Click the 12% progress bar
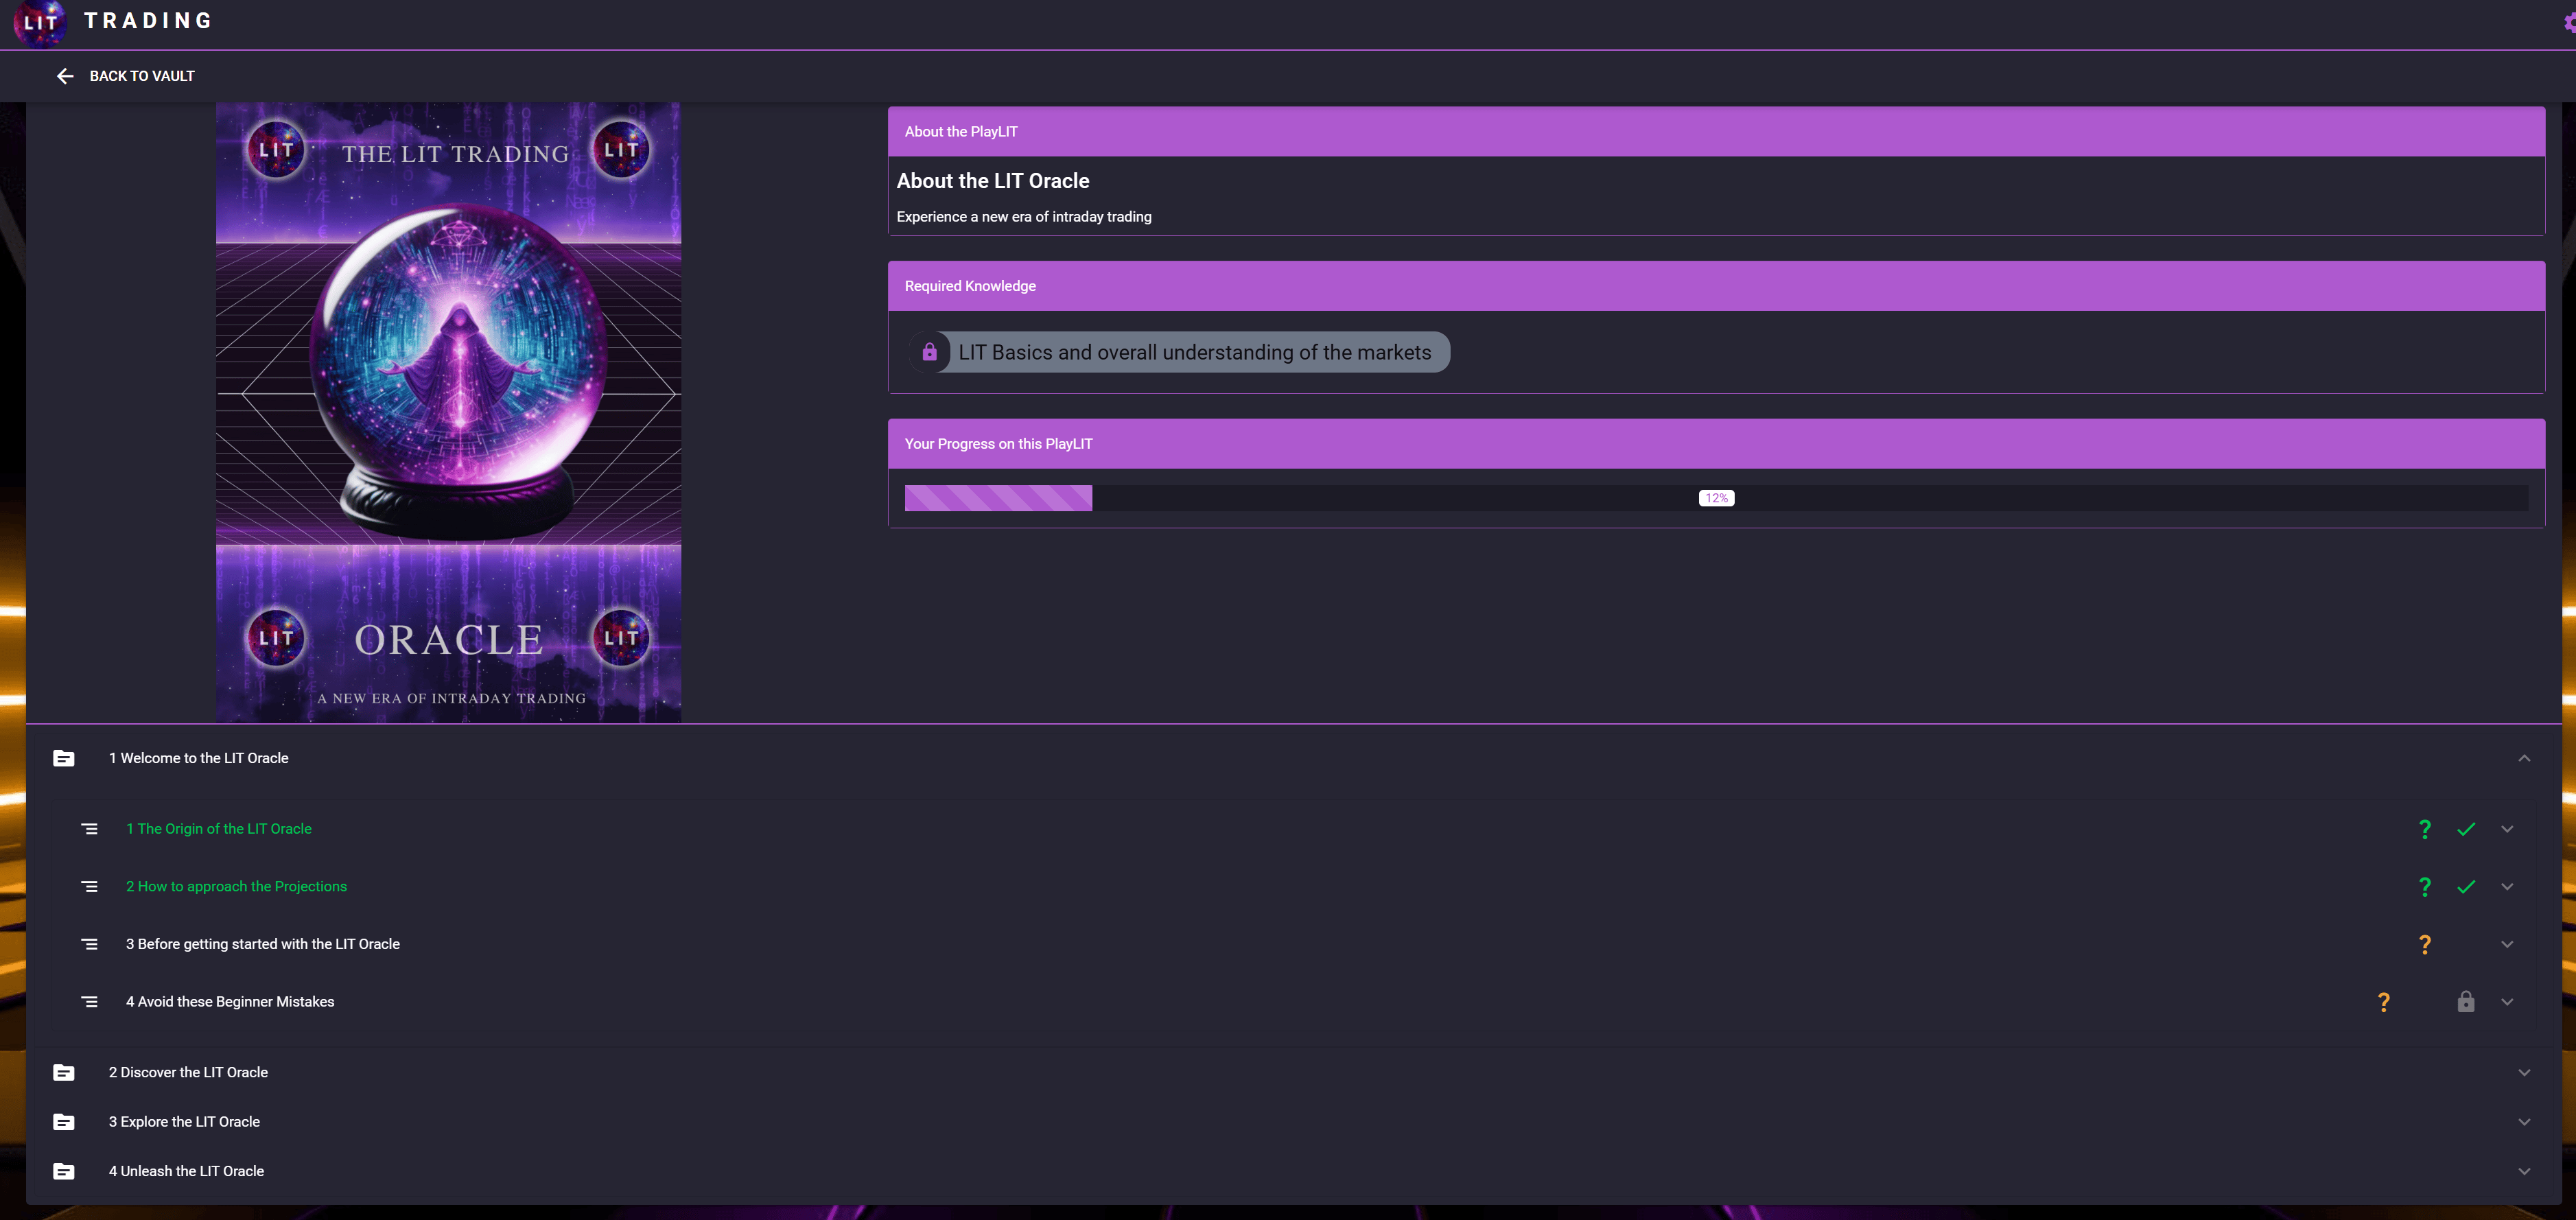This screenshot has width=2576, height=1220. [1716, 498]
